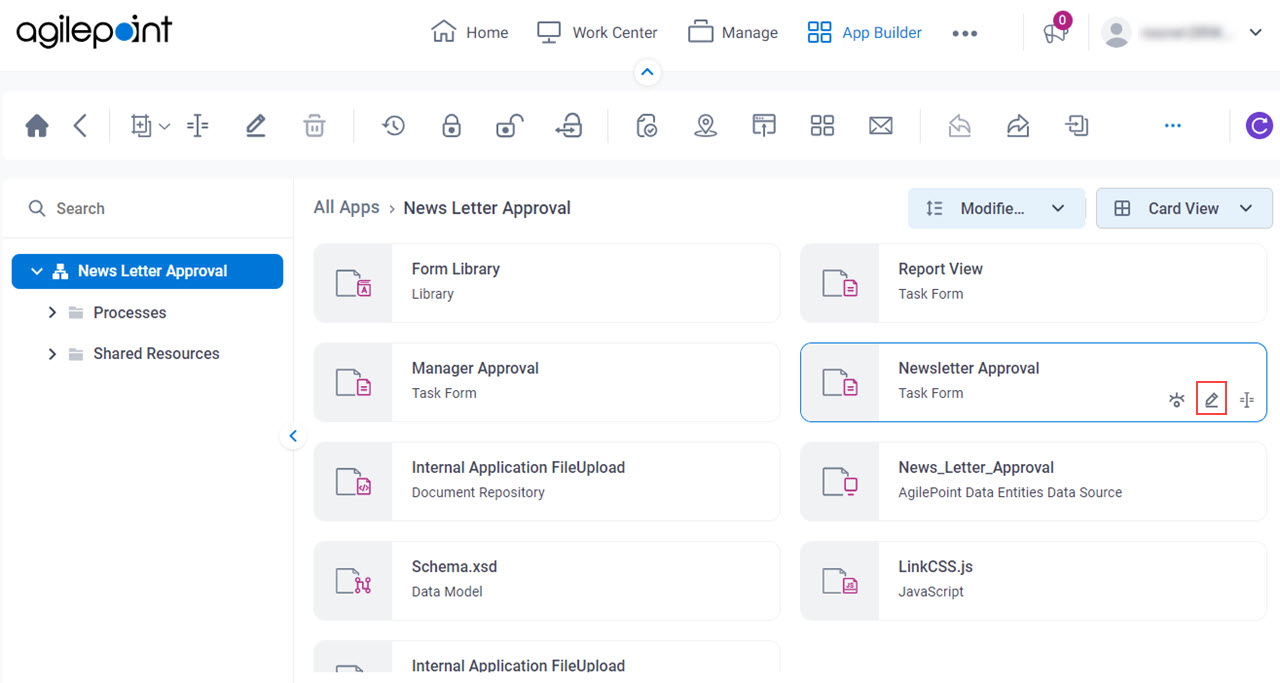Click the edit pencil on Newsletter Approval card
The height and width of the screenshot is (683, 1280).
tap(1211, 400)
